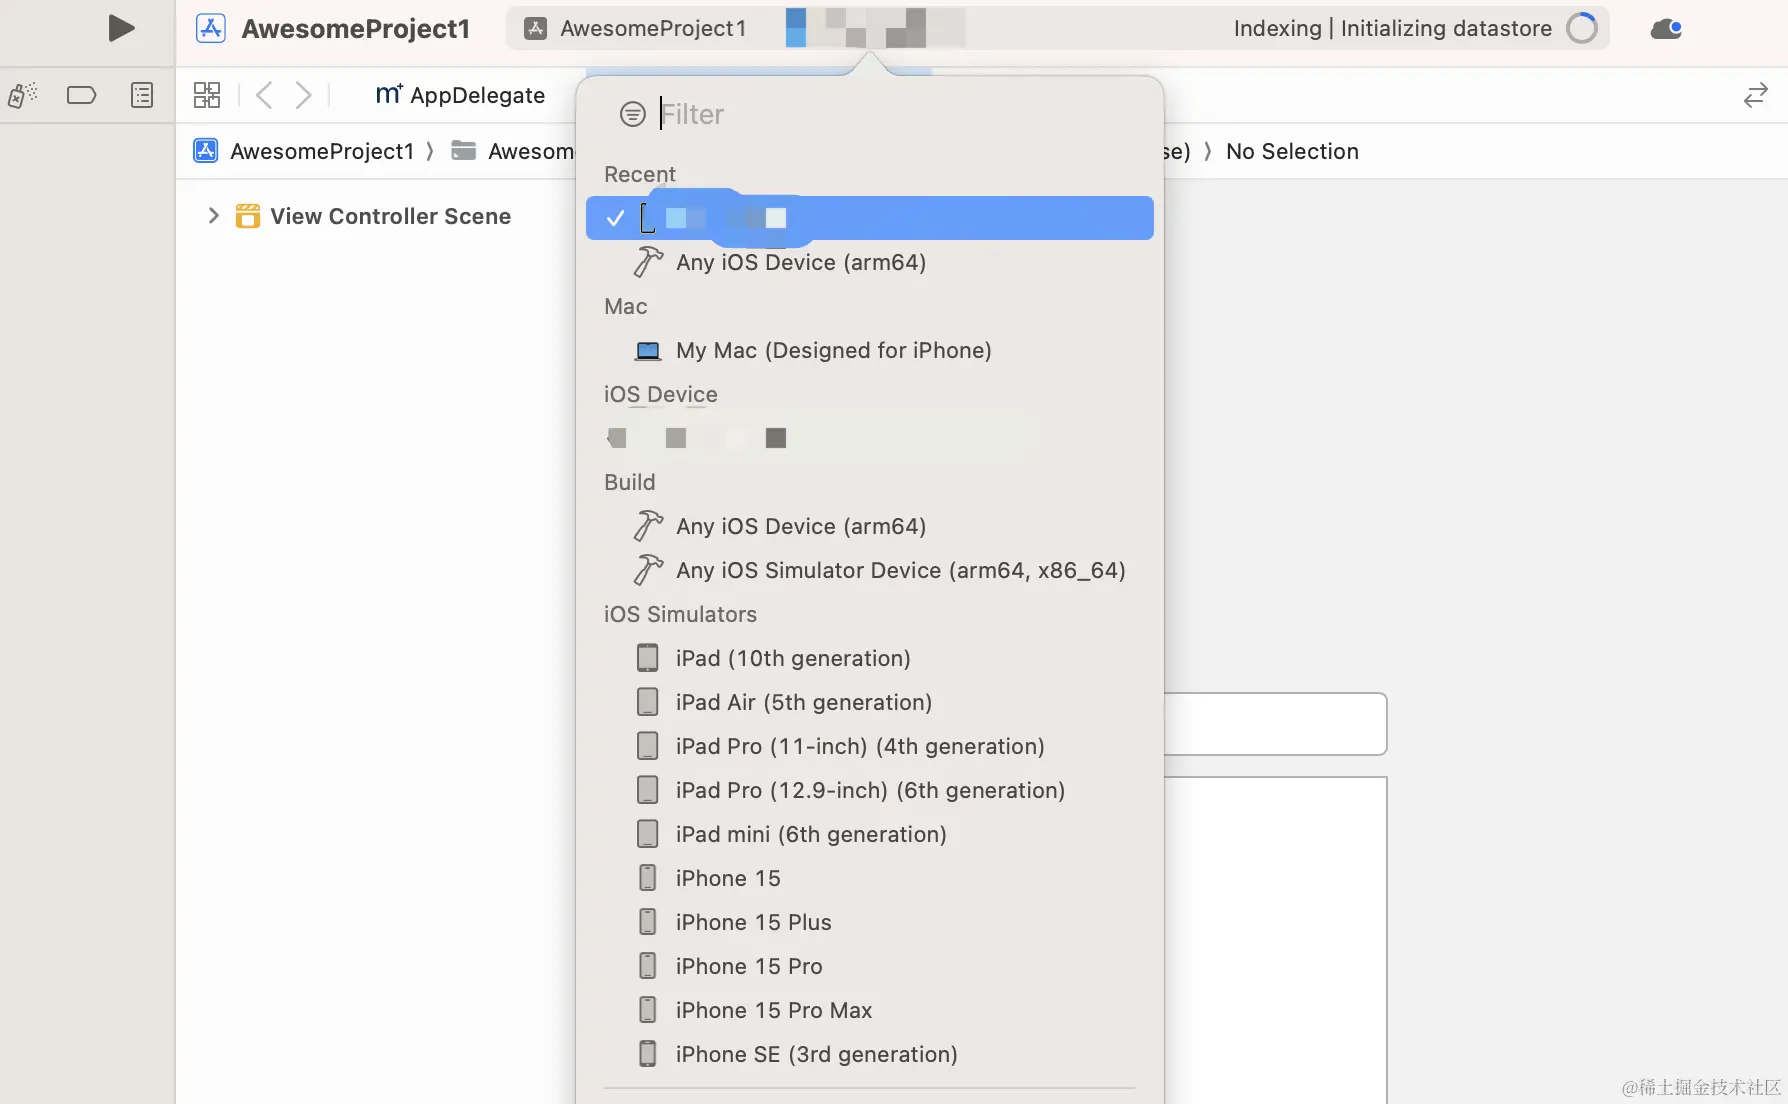This screenshot has width=1788, height=1104.
Task: Open the AwesomeProject1 scheme selector
Action: pyautogui.click(x=636, y=28)
